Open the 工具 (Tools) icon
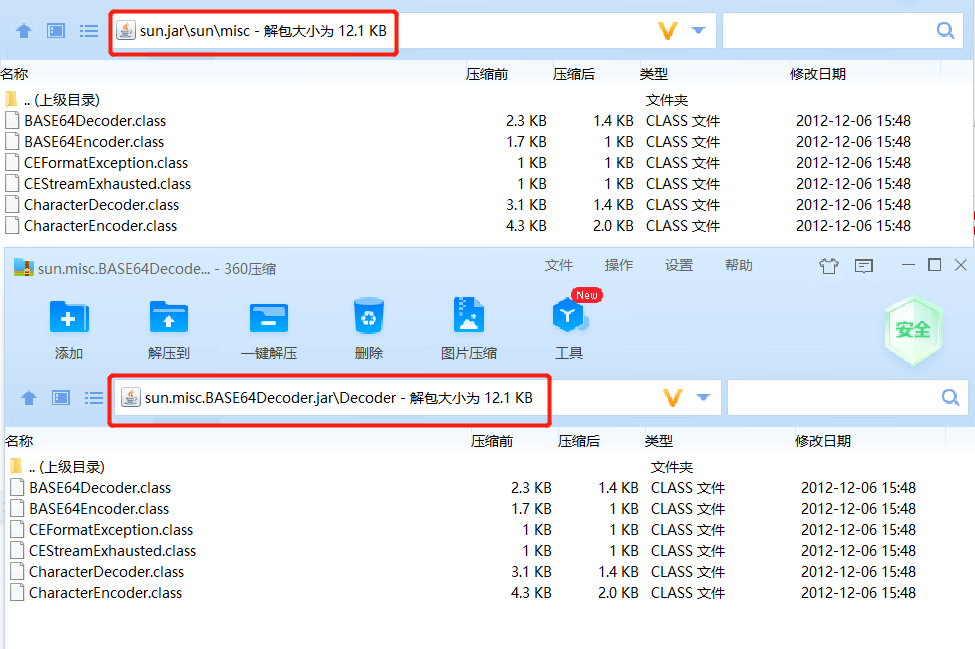975x649 pixels. coord(569,315)
